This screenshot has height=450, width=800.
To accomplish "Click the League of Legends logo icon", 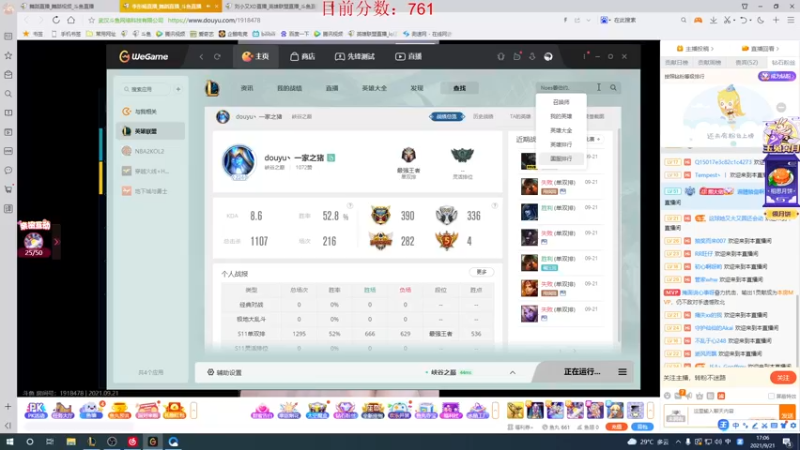I will point(212,88).
